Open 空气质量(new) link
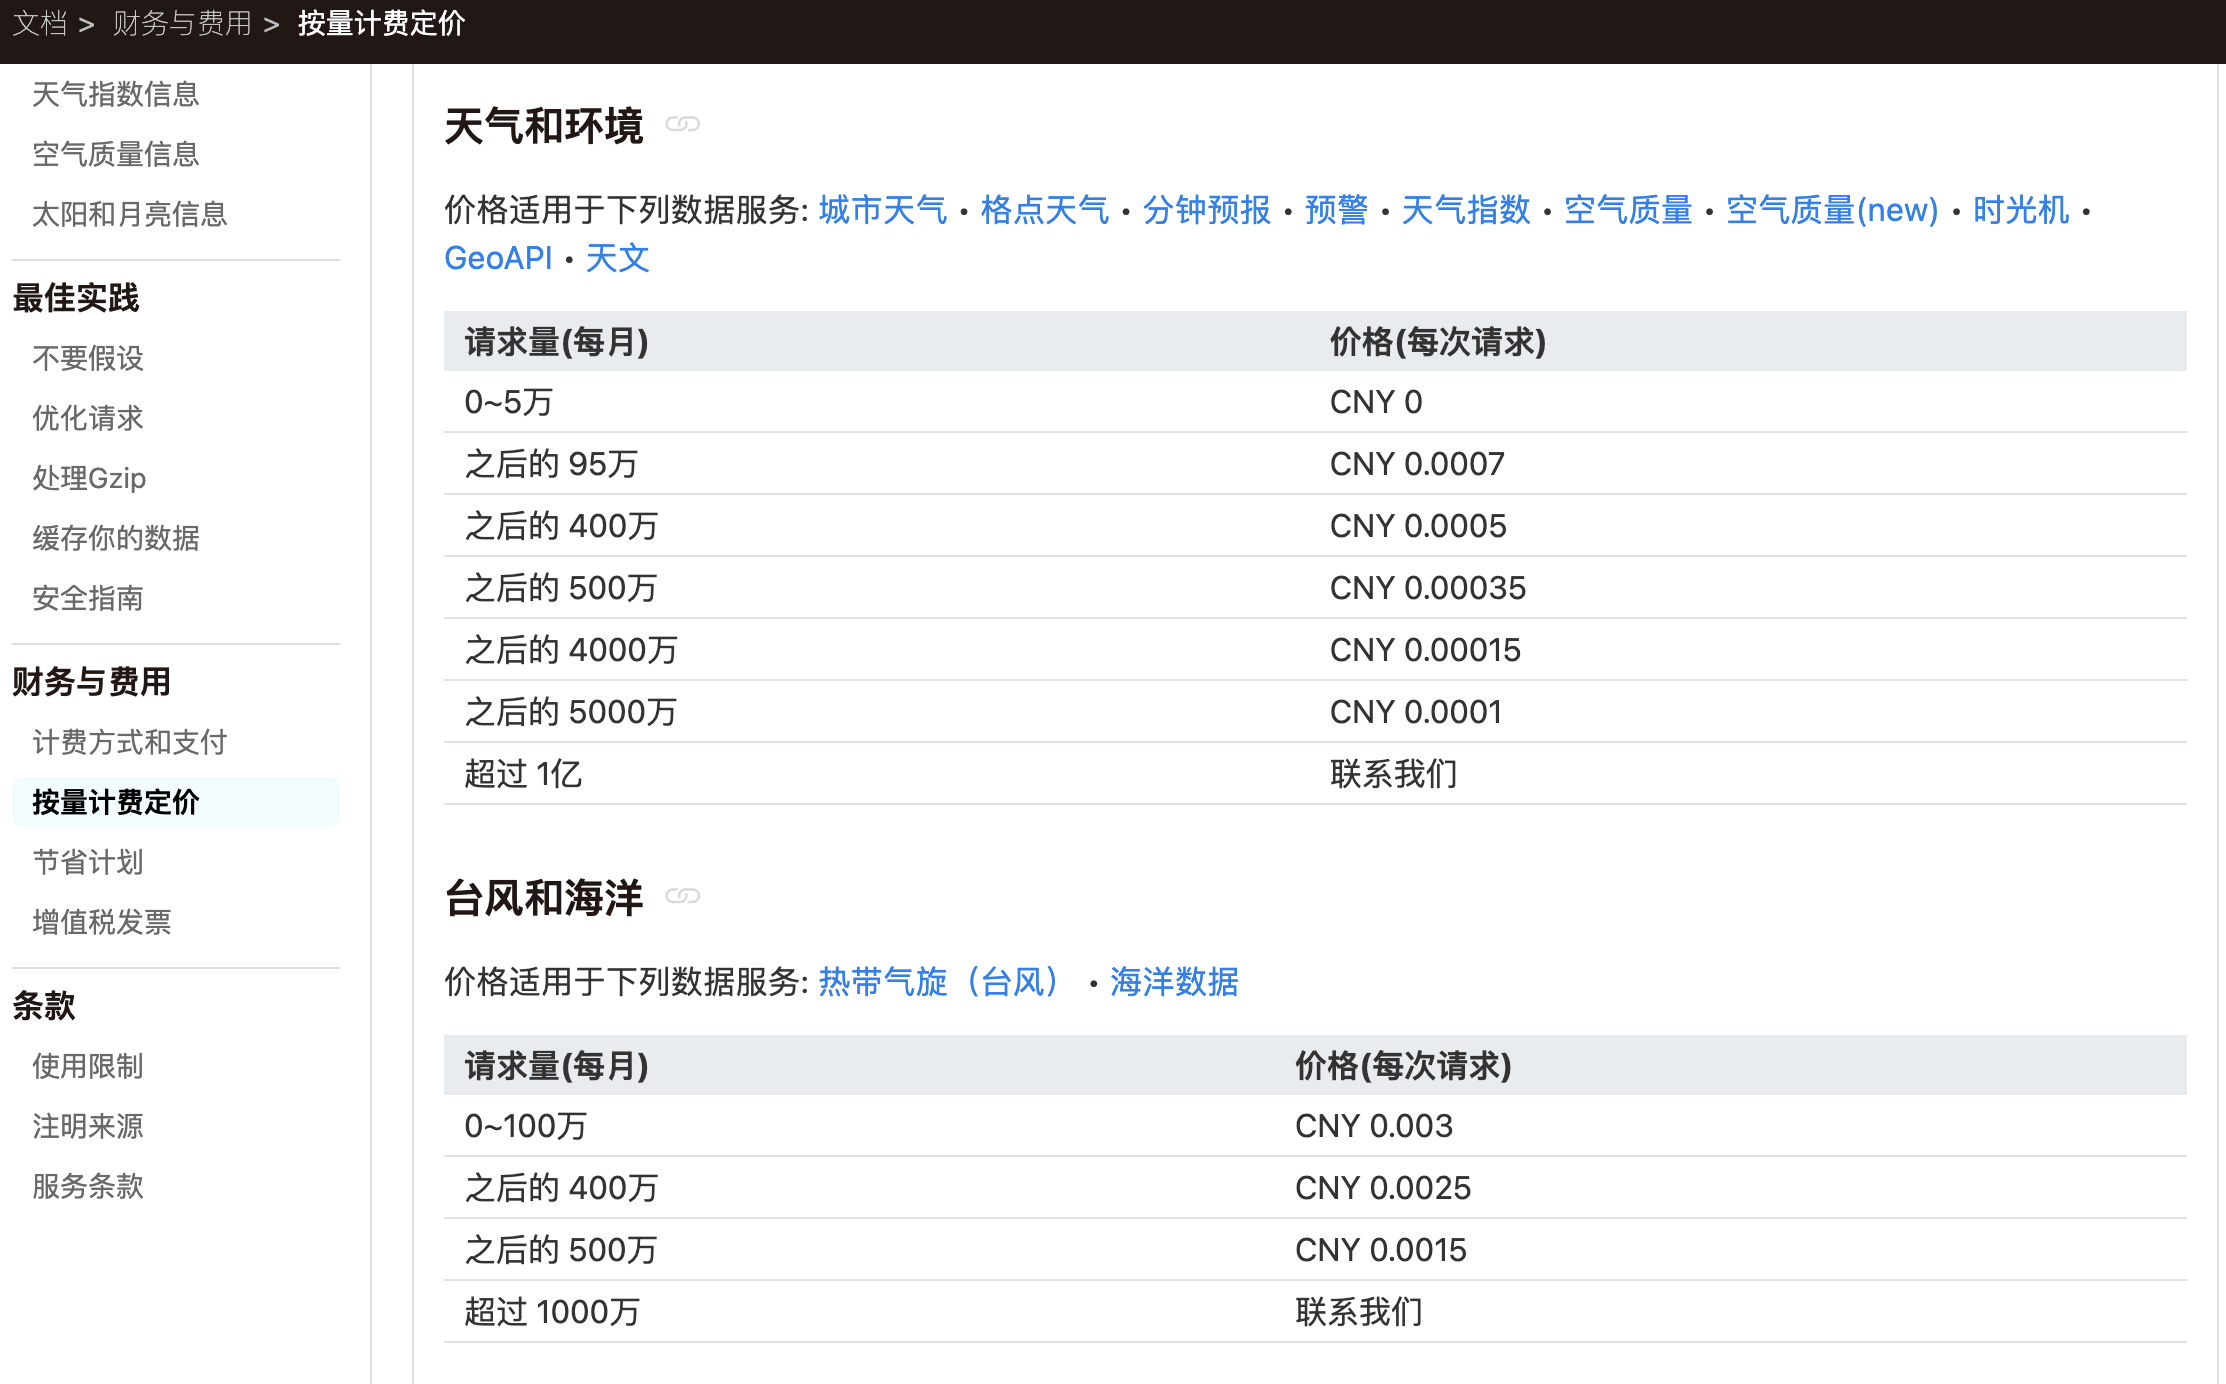The image size is (2226, 1384). coord(1831,210)
